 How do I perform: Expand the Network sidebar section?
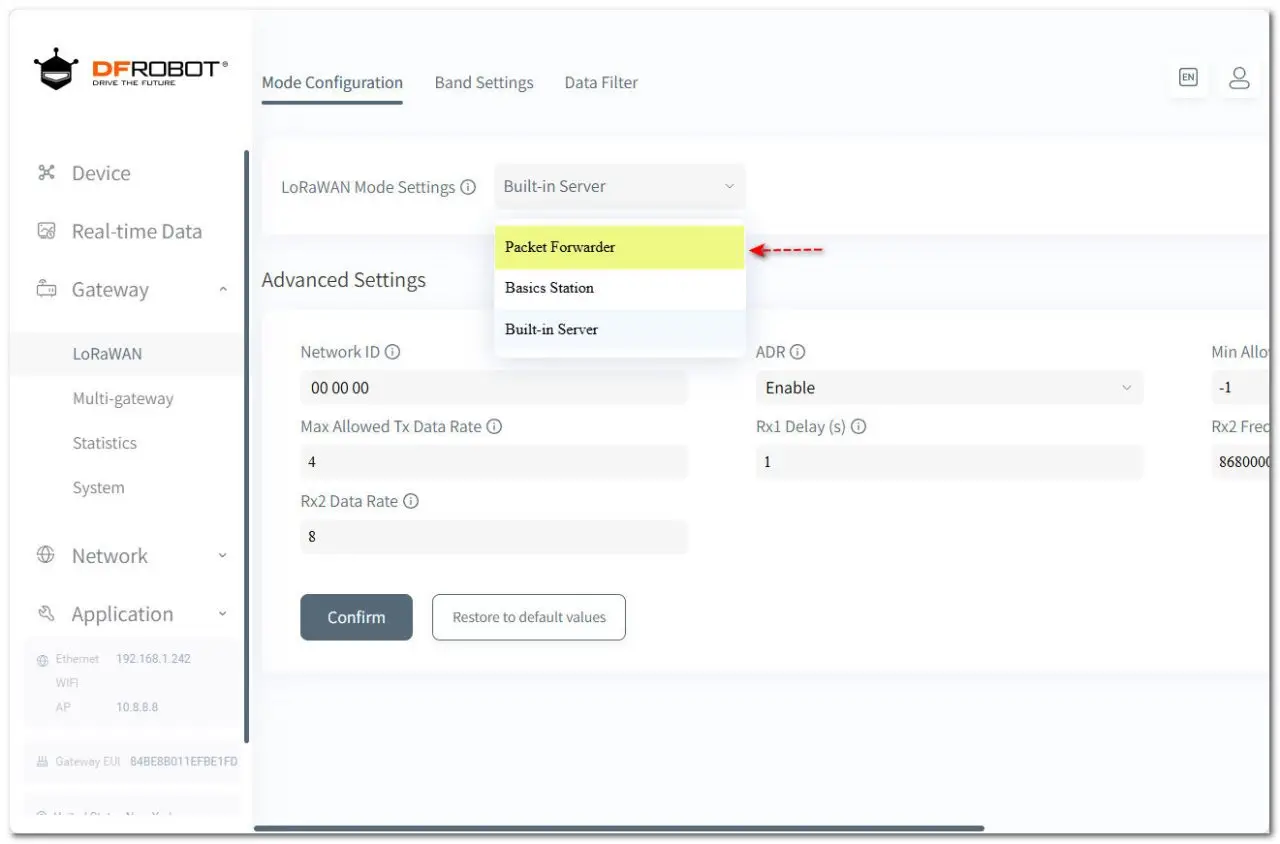[222, 556]
